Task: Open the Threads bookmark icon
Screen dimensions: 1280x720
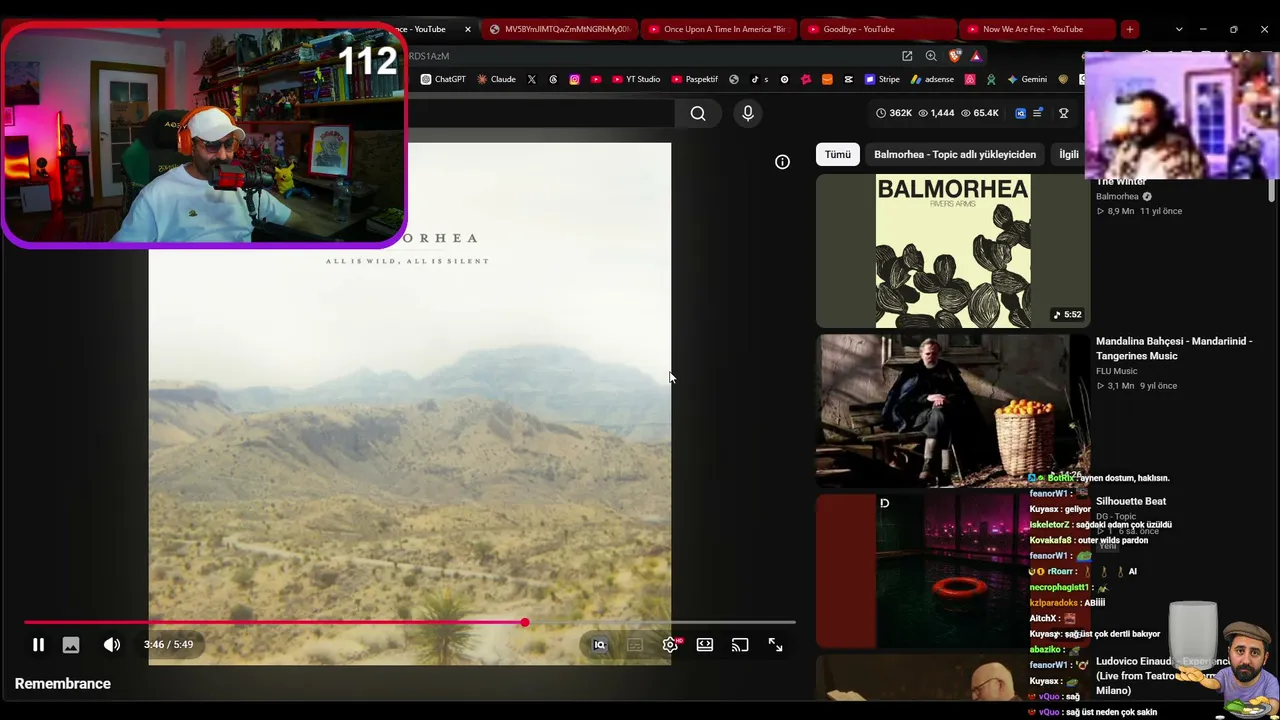Action: click(553, 79)
